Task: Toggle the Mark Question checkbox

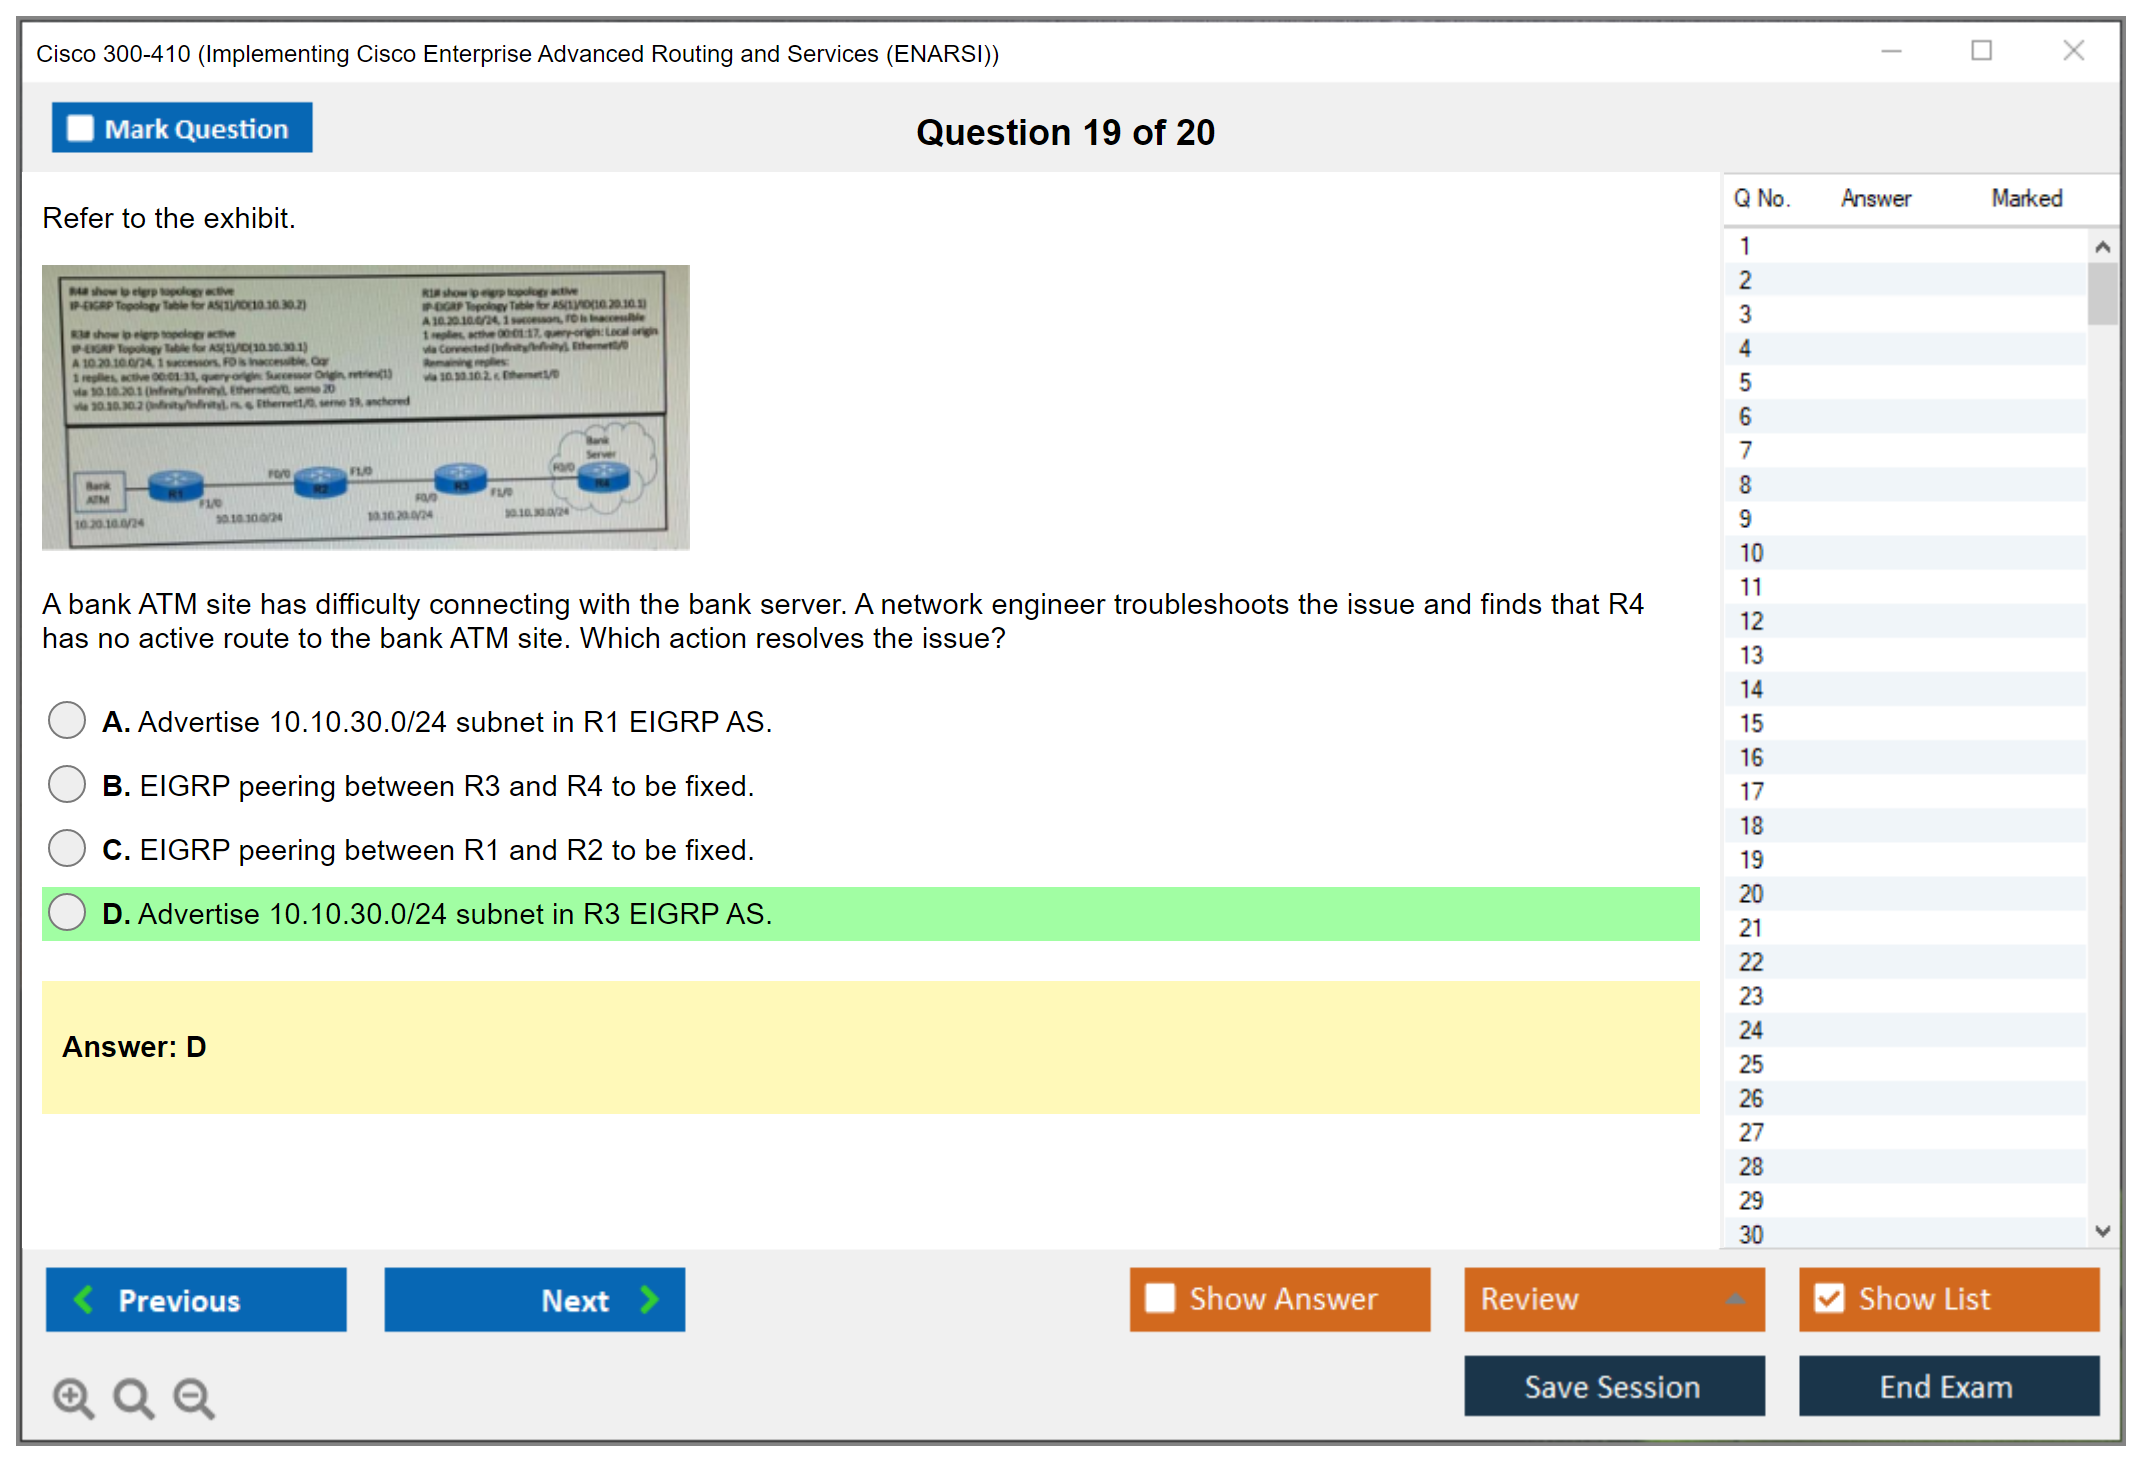Action: [80, 129]
